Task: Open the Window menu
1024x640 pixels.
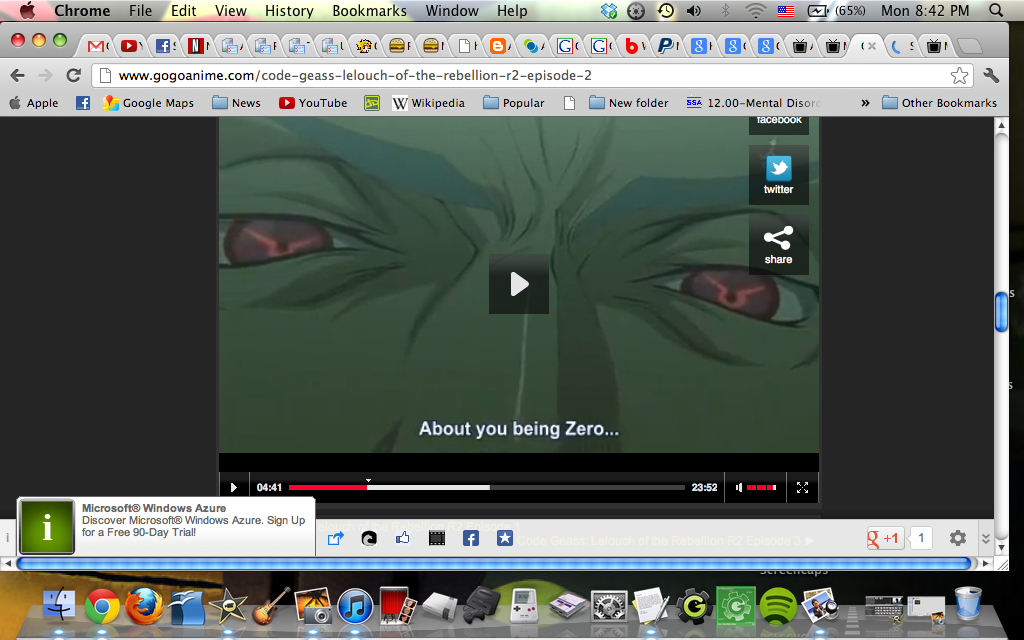Action: [x=452, y=10]
